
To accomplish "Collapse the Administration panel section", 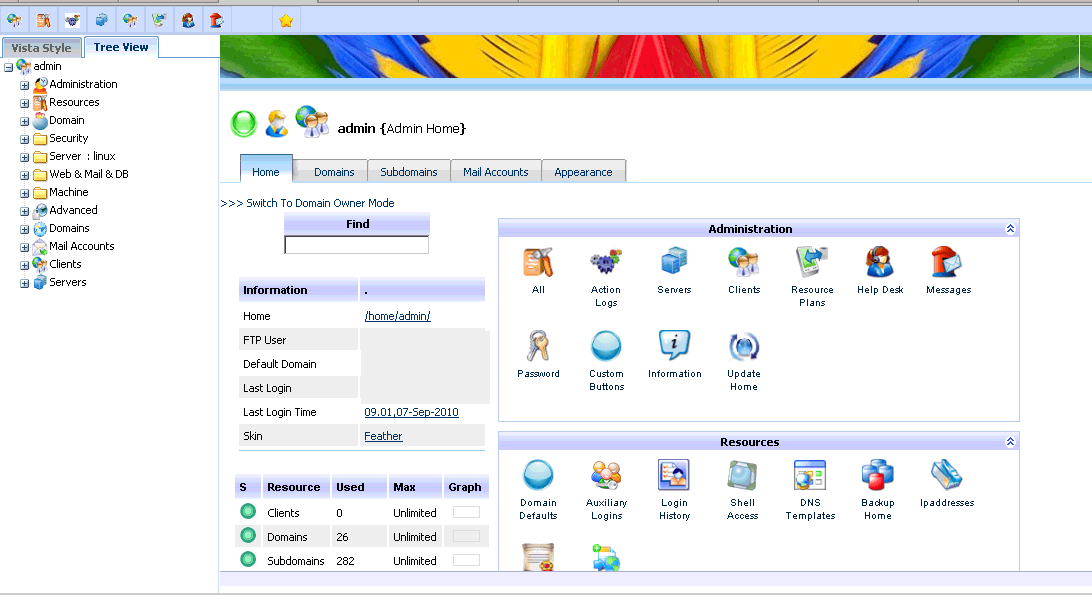I will click(1010, 229).
